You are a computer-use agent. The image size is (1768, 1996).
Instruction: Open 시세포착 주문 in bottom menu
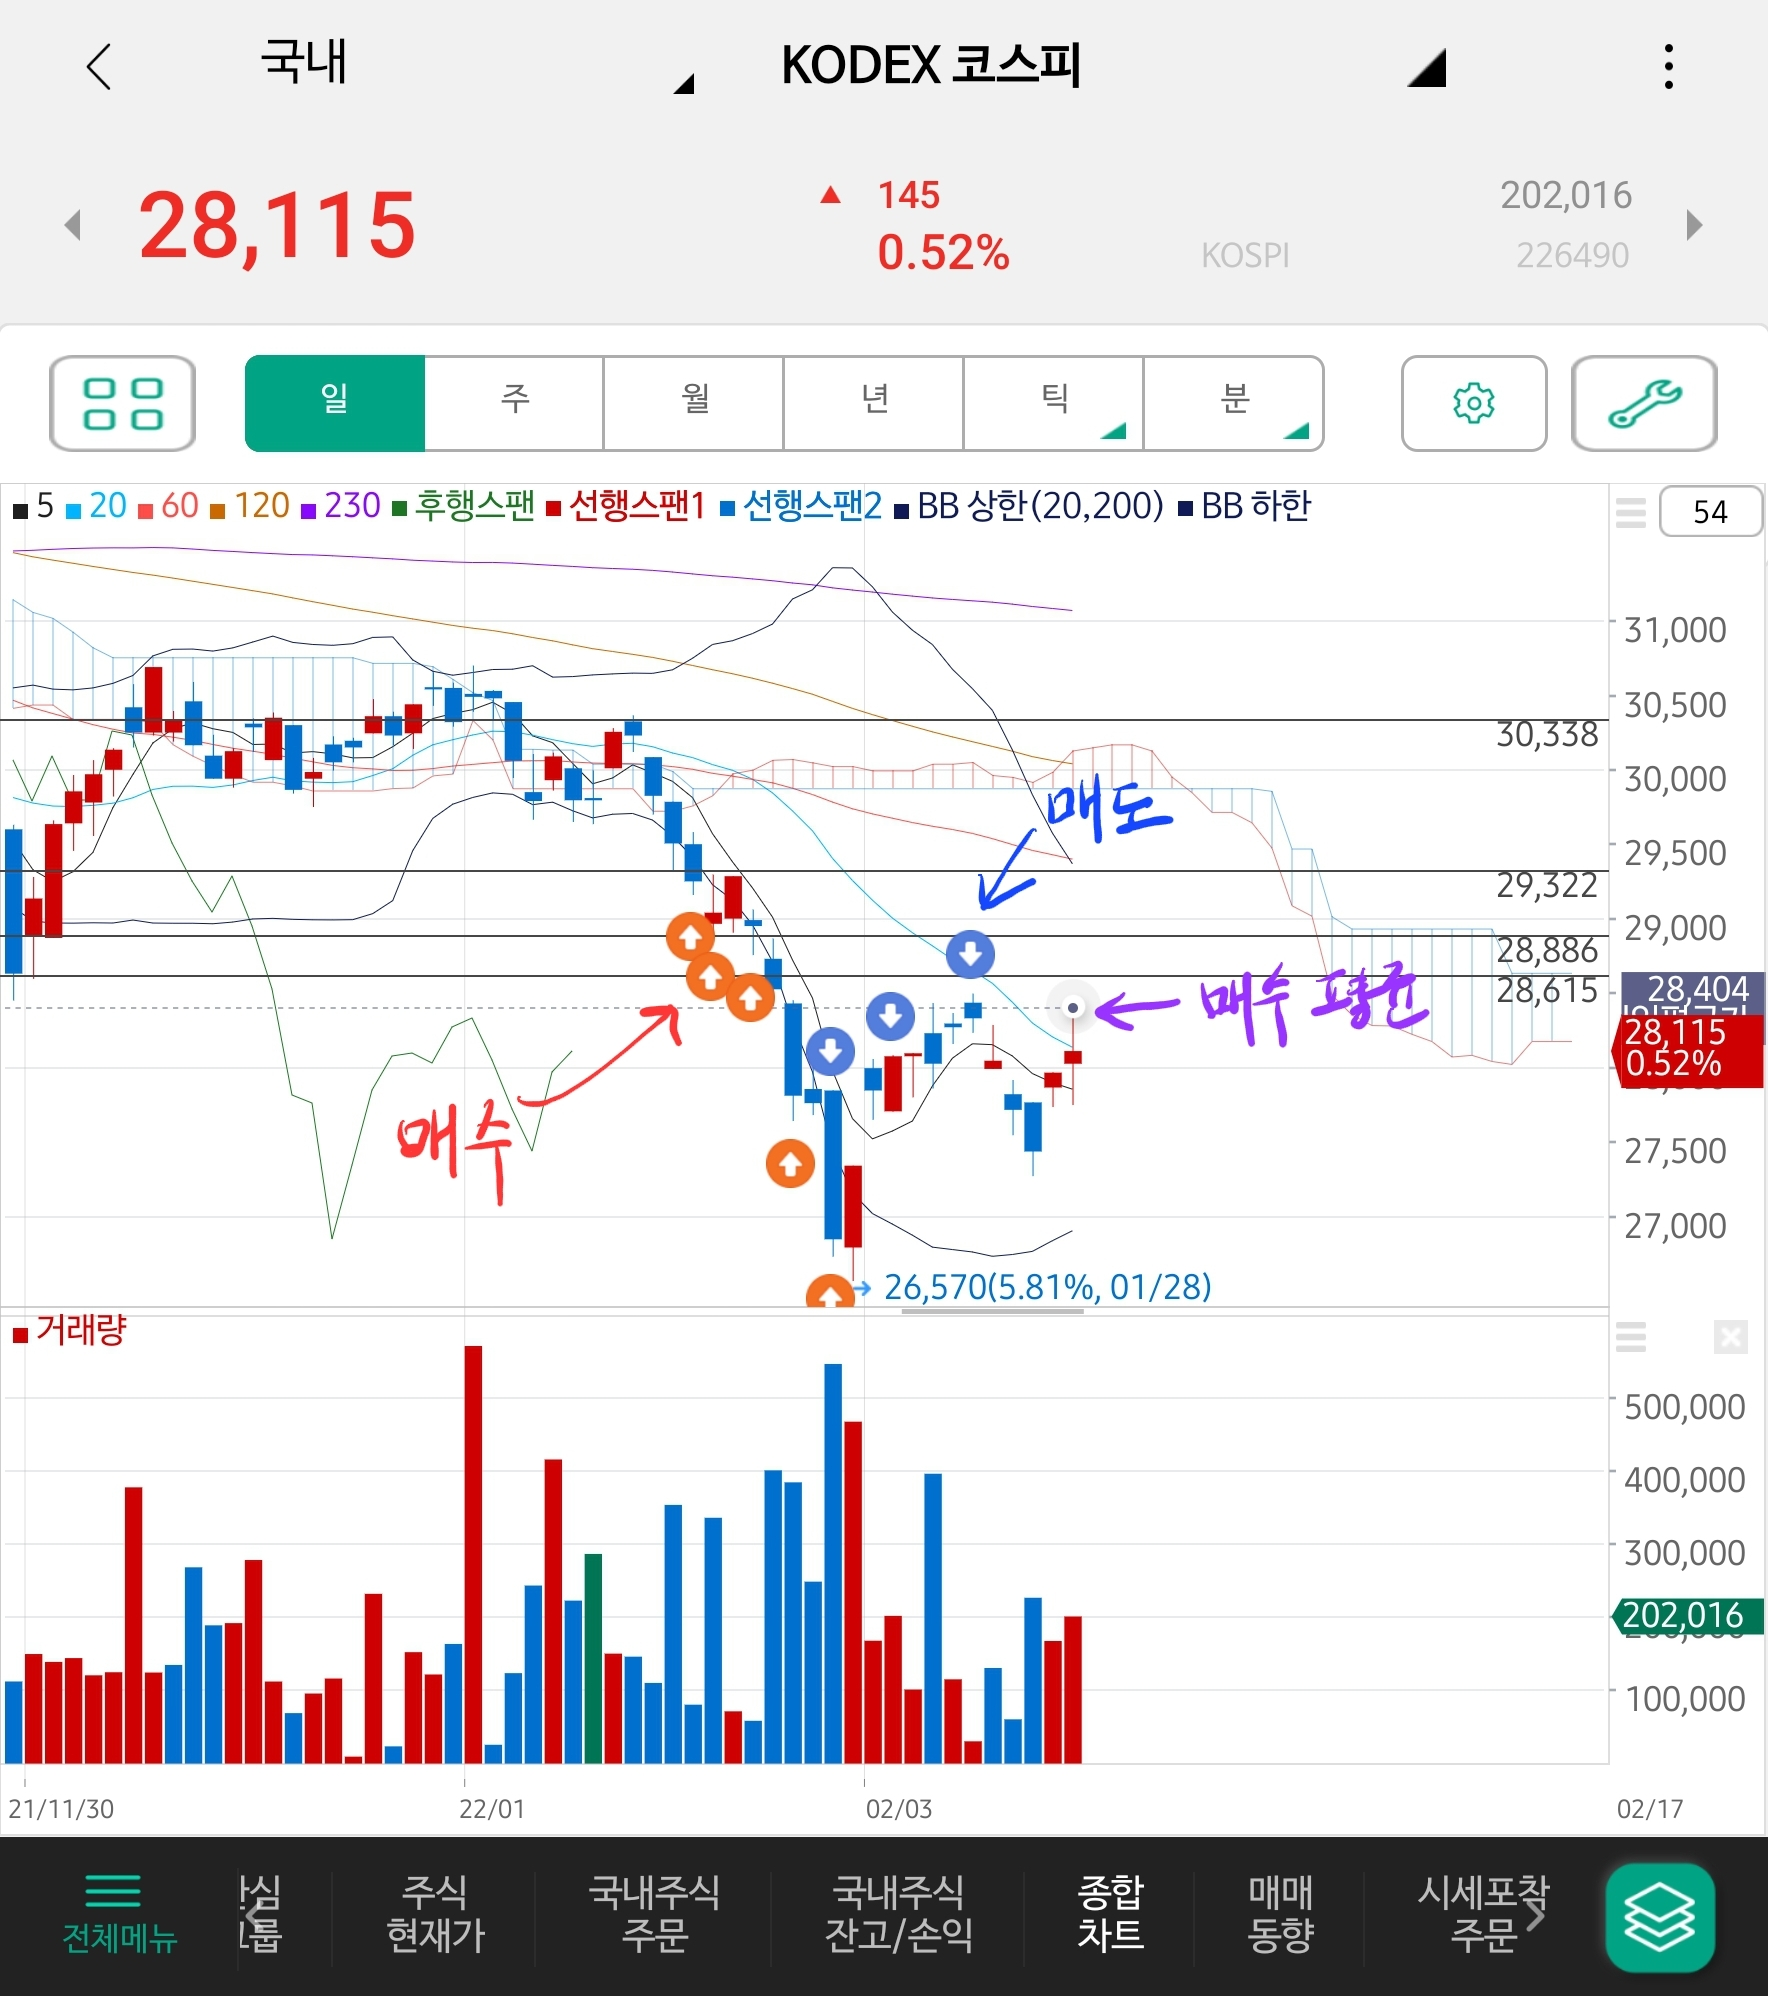[1483, 1914]
